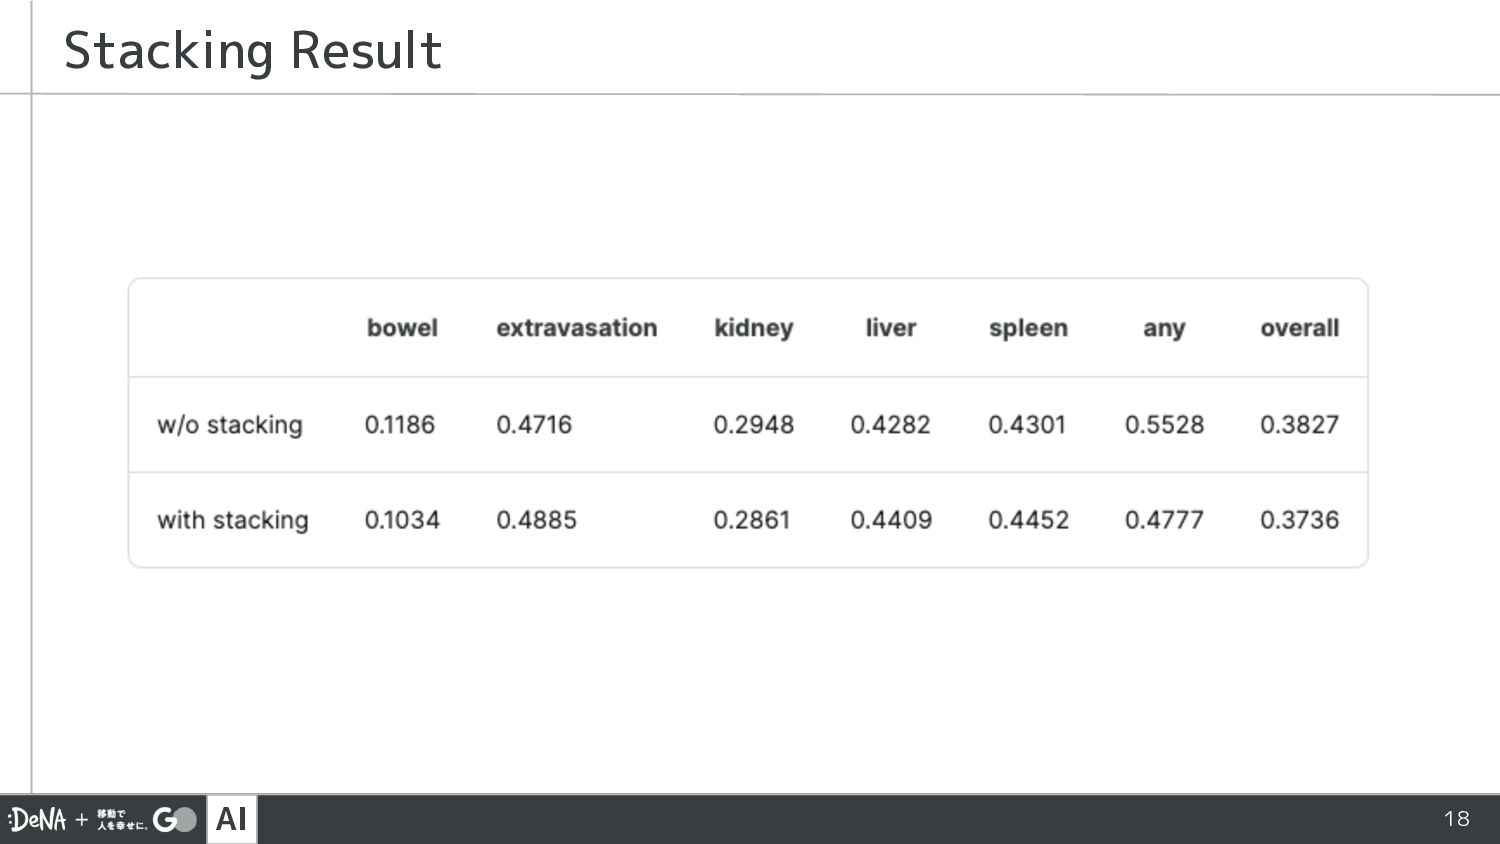
Task: Click the GO logo icon in footer
Action: pos(174,820)
